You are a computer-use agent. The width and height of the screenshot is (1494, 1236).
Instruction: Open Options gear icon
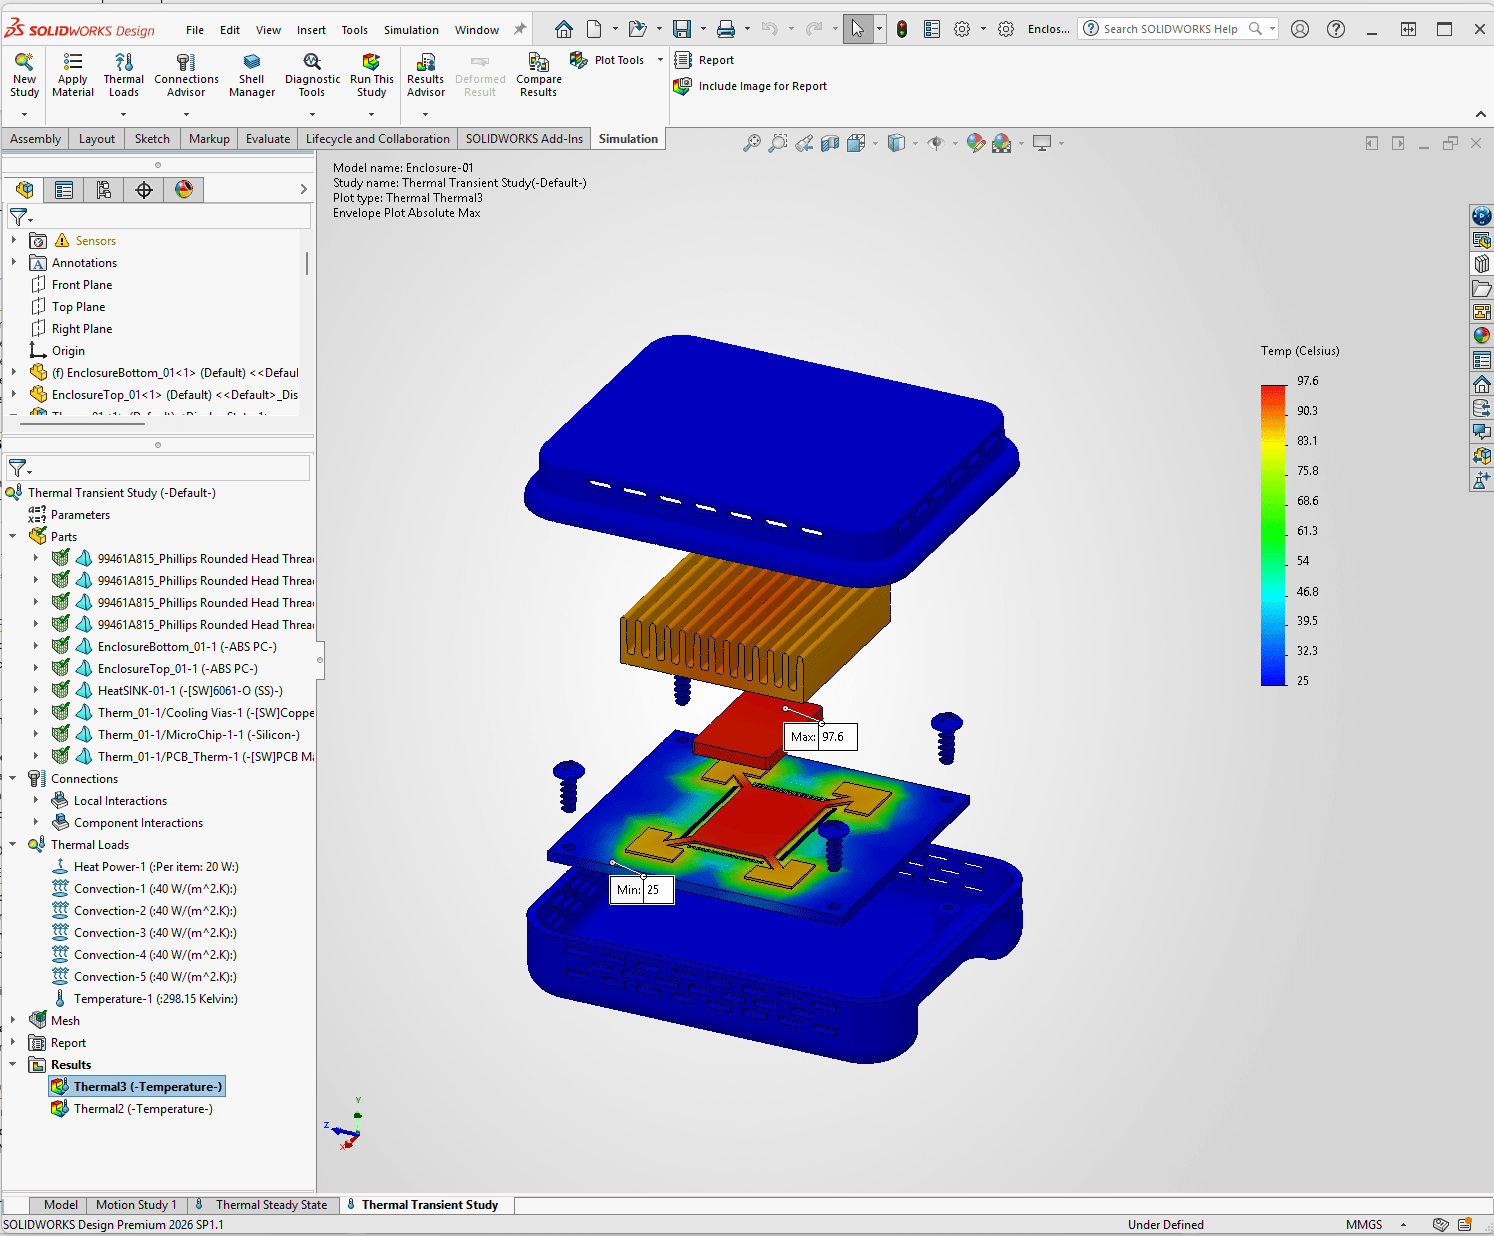coord(962,29)
